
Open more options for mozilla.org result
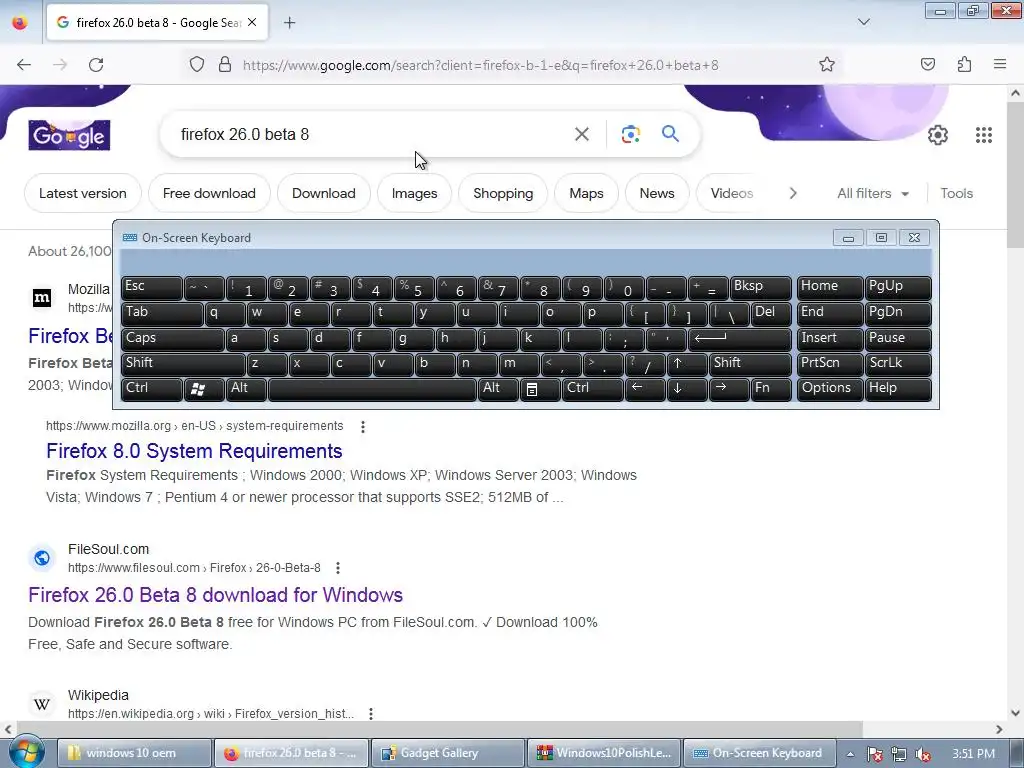(362, 426)
